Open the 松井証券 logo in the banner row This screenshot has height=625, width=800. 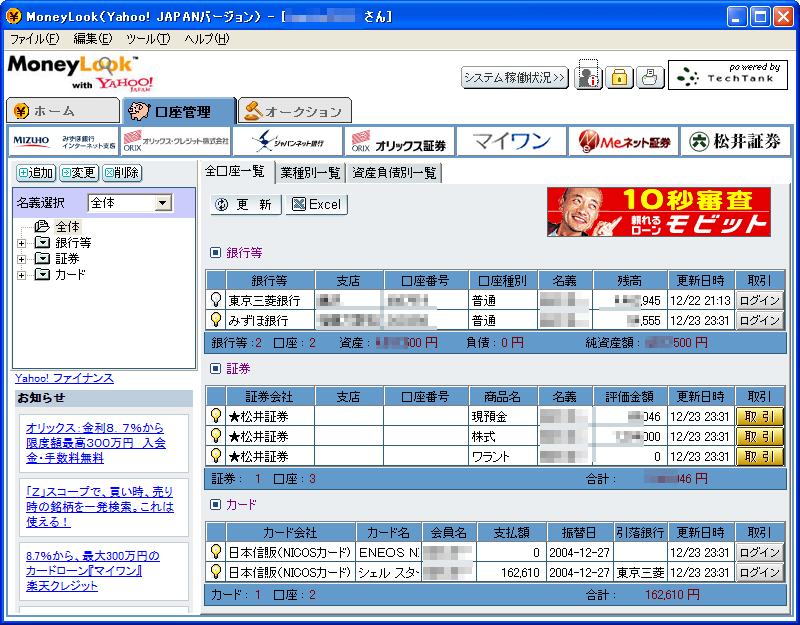(735, 141)
